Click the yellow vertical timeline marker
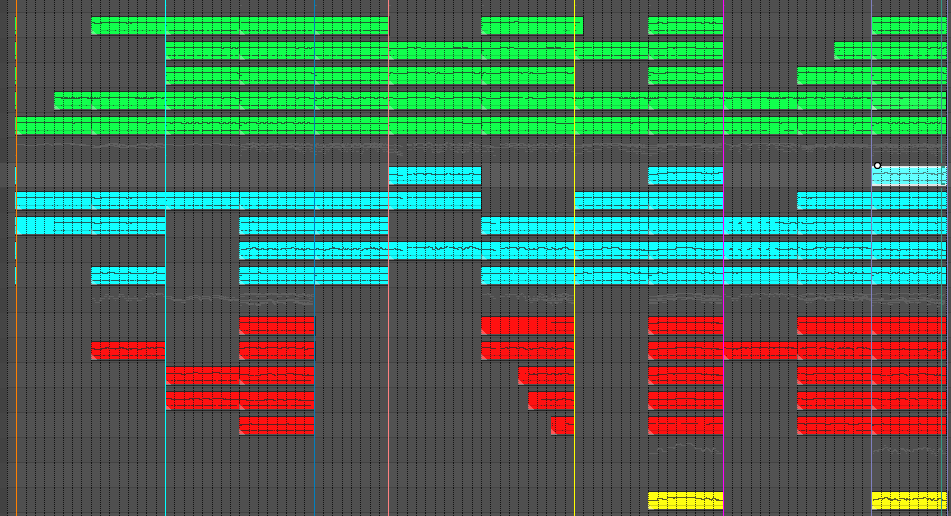The image size is (951, 516). [575, 300]
